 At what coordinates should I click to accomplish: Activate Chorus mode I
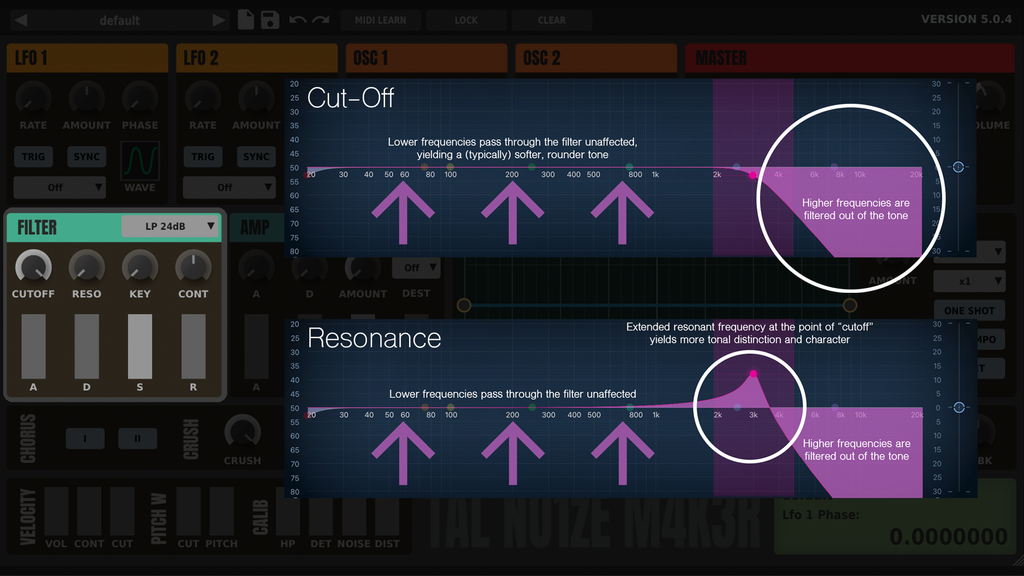click(85, 438)
